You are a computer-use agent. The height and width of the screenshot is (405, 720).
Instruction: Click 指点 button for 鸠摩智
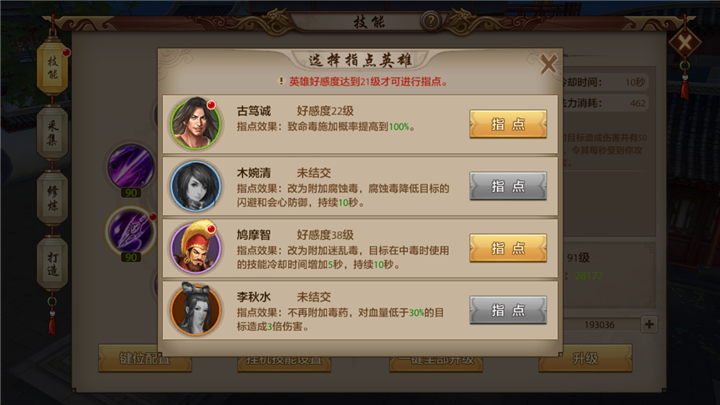click(x=508, y=248)
